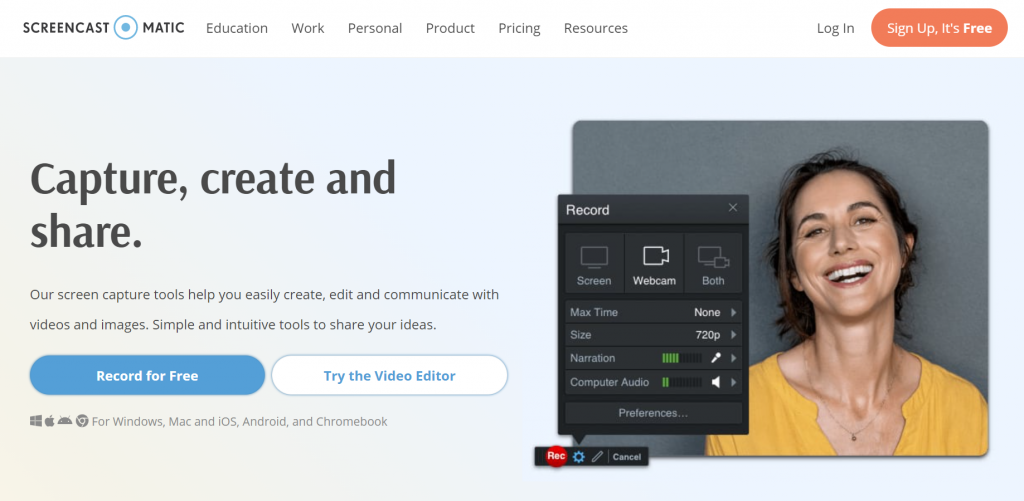Click the red Rec button
Image resolution: width=1024 pixels, height=501 pixels.
click(x=556, y=456)
